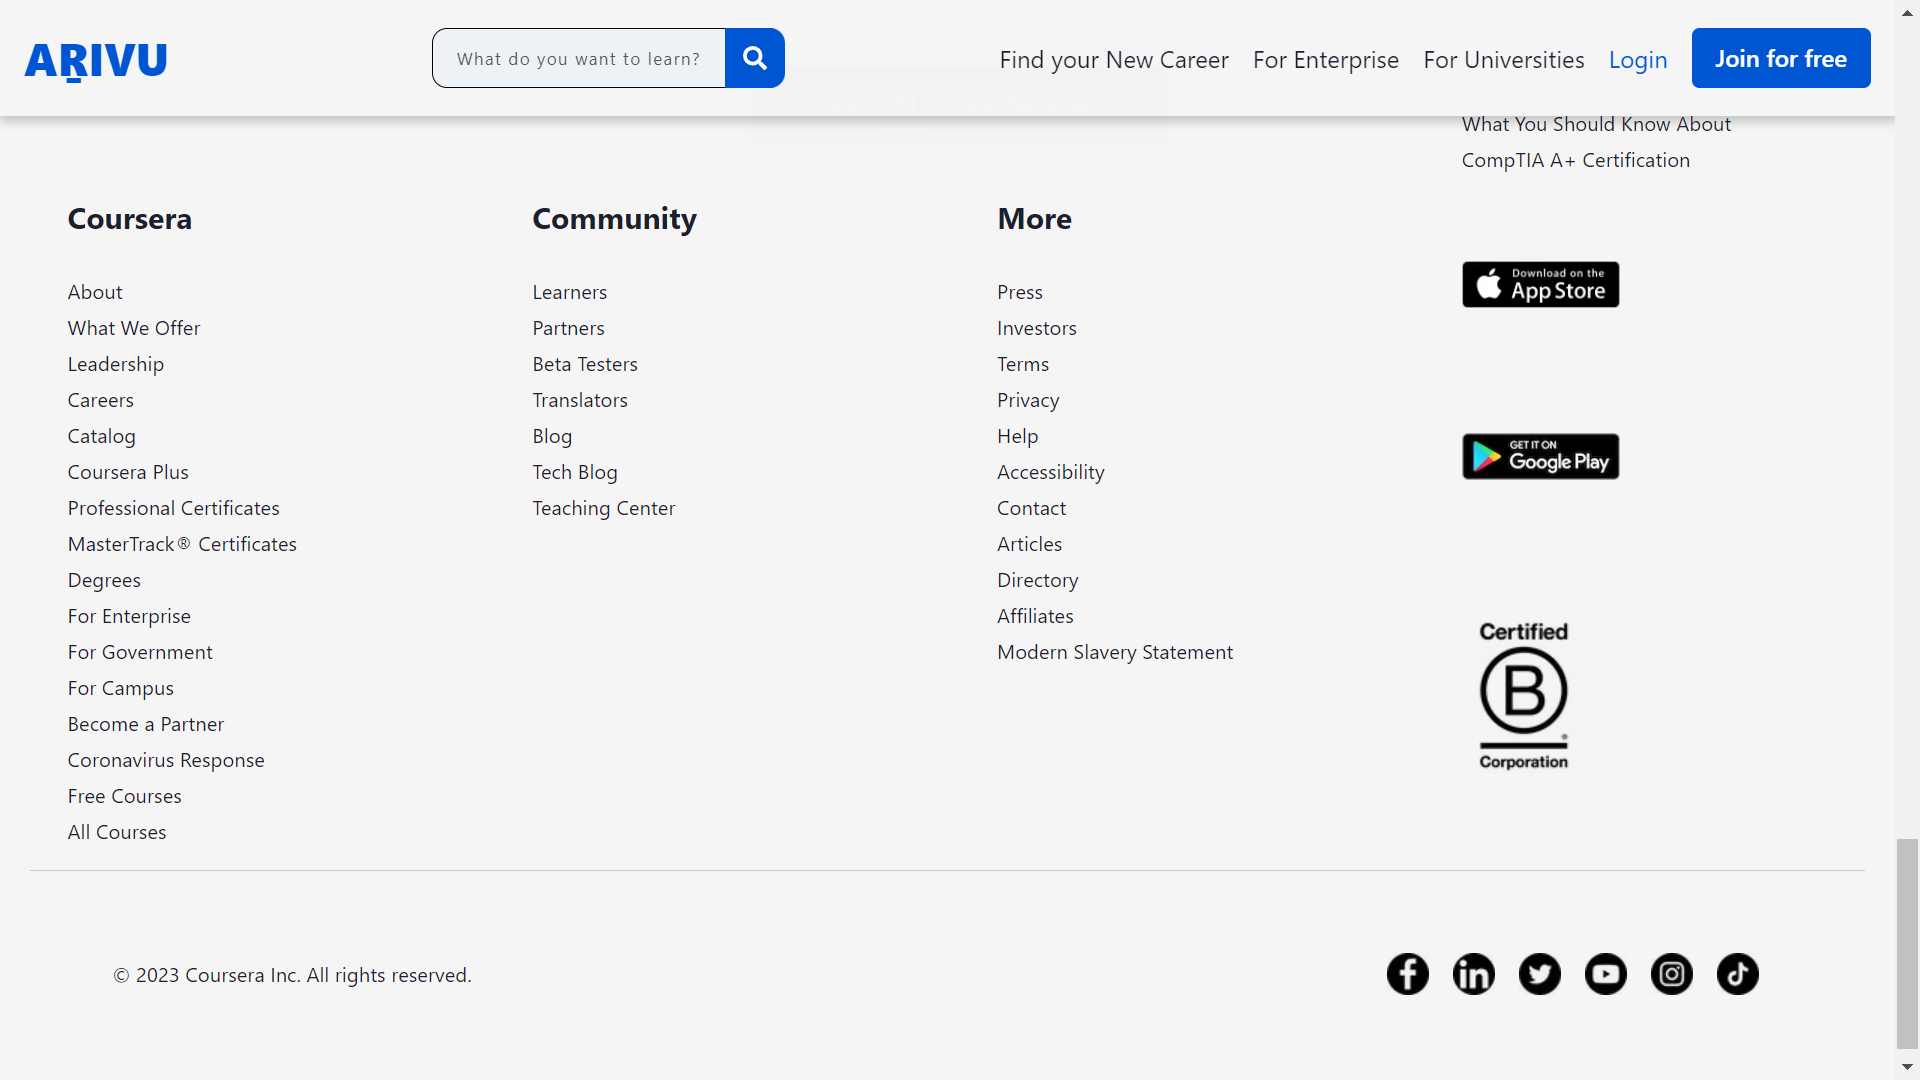Open the Modern Slavery Statement link
1920x1080 pixels.
click(x=1114, y=652)
